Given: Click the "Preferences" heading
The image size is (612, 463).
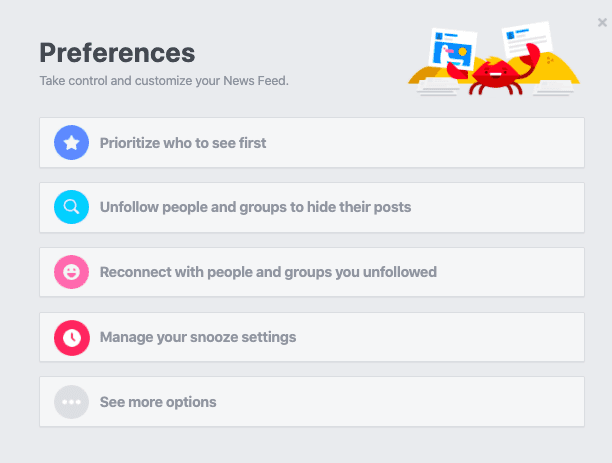Looking at the screenshot, I should (117, 53).
